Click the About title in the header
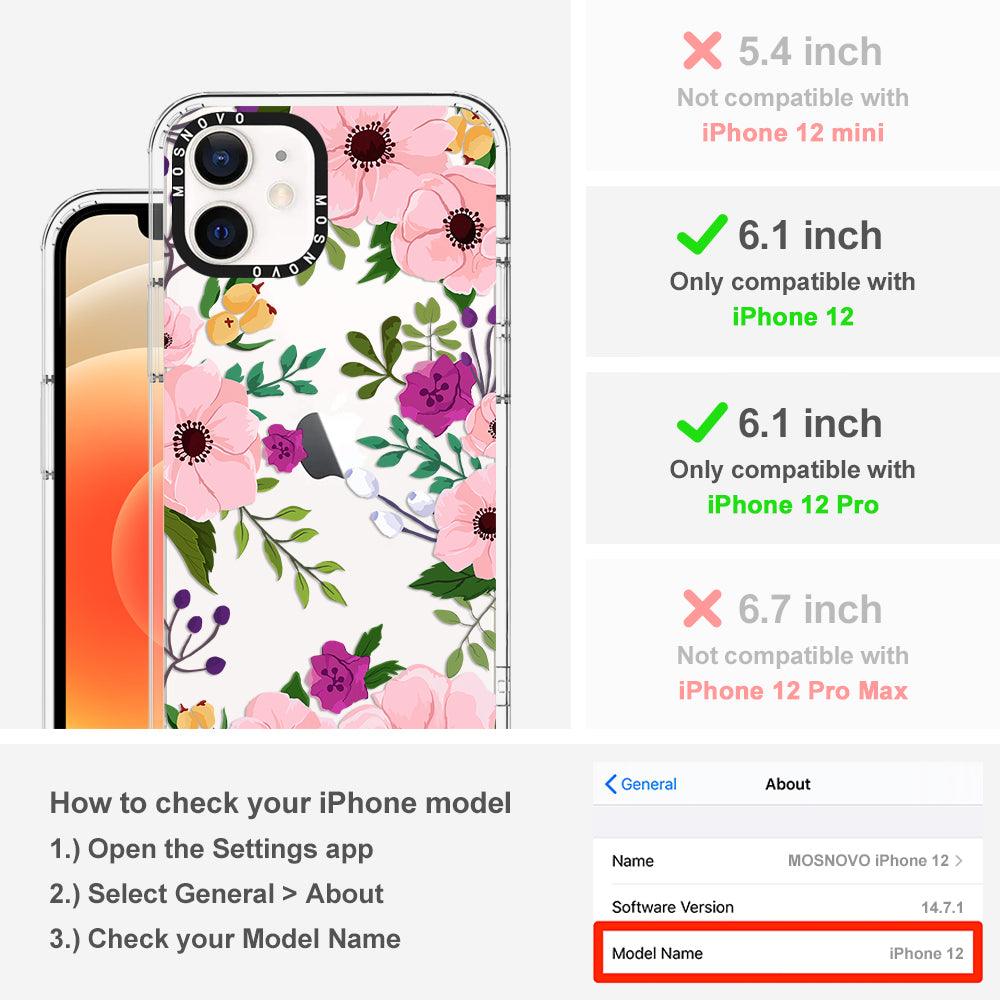 point(788,784)
